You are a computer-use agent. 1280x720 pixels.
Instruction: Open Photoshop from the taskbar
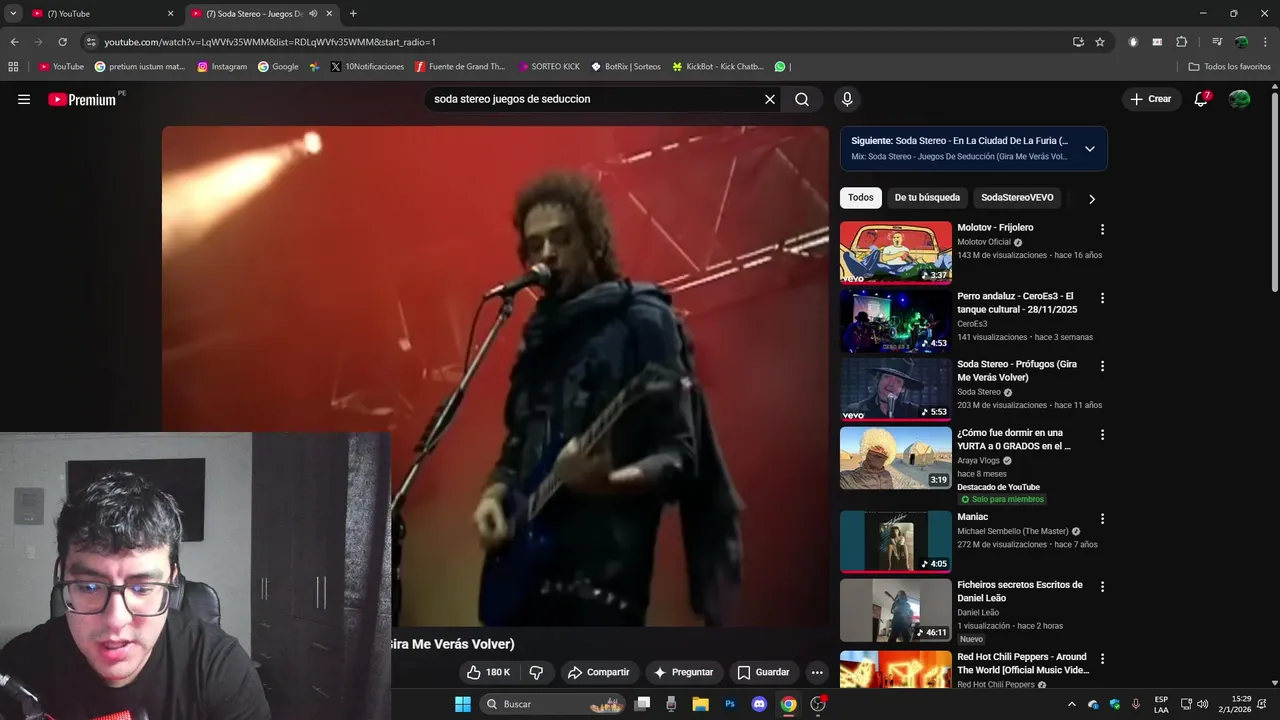[730, 704]
